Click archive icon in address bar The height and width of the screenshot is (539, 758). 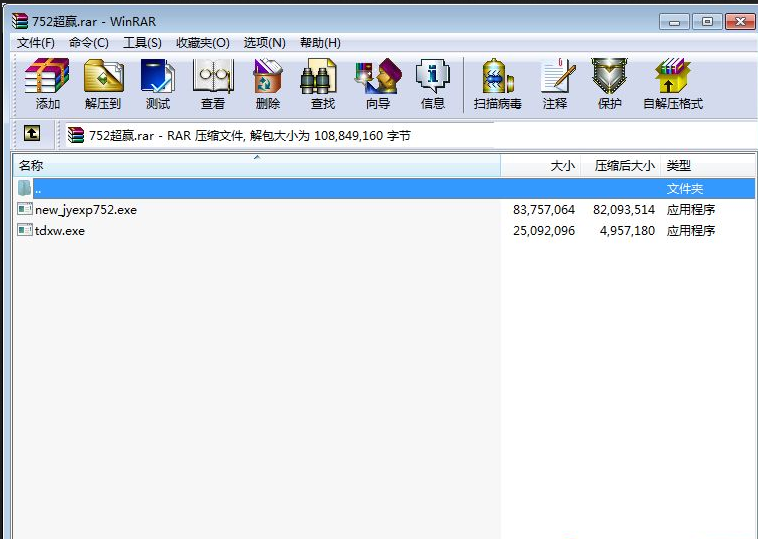coord(76,135)
